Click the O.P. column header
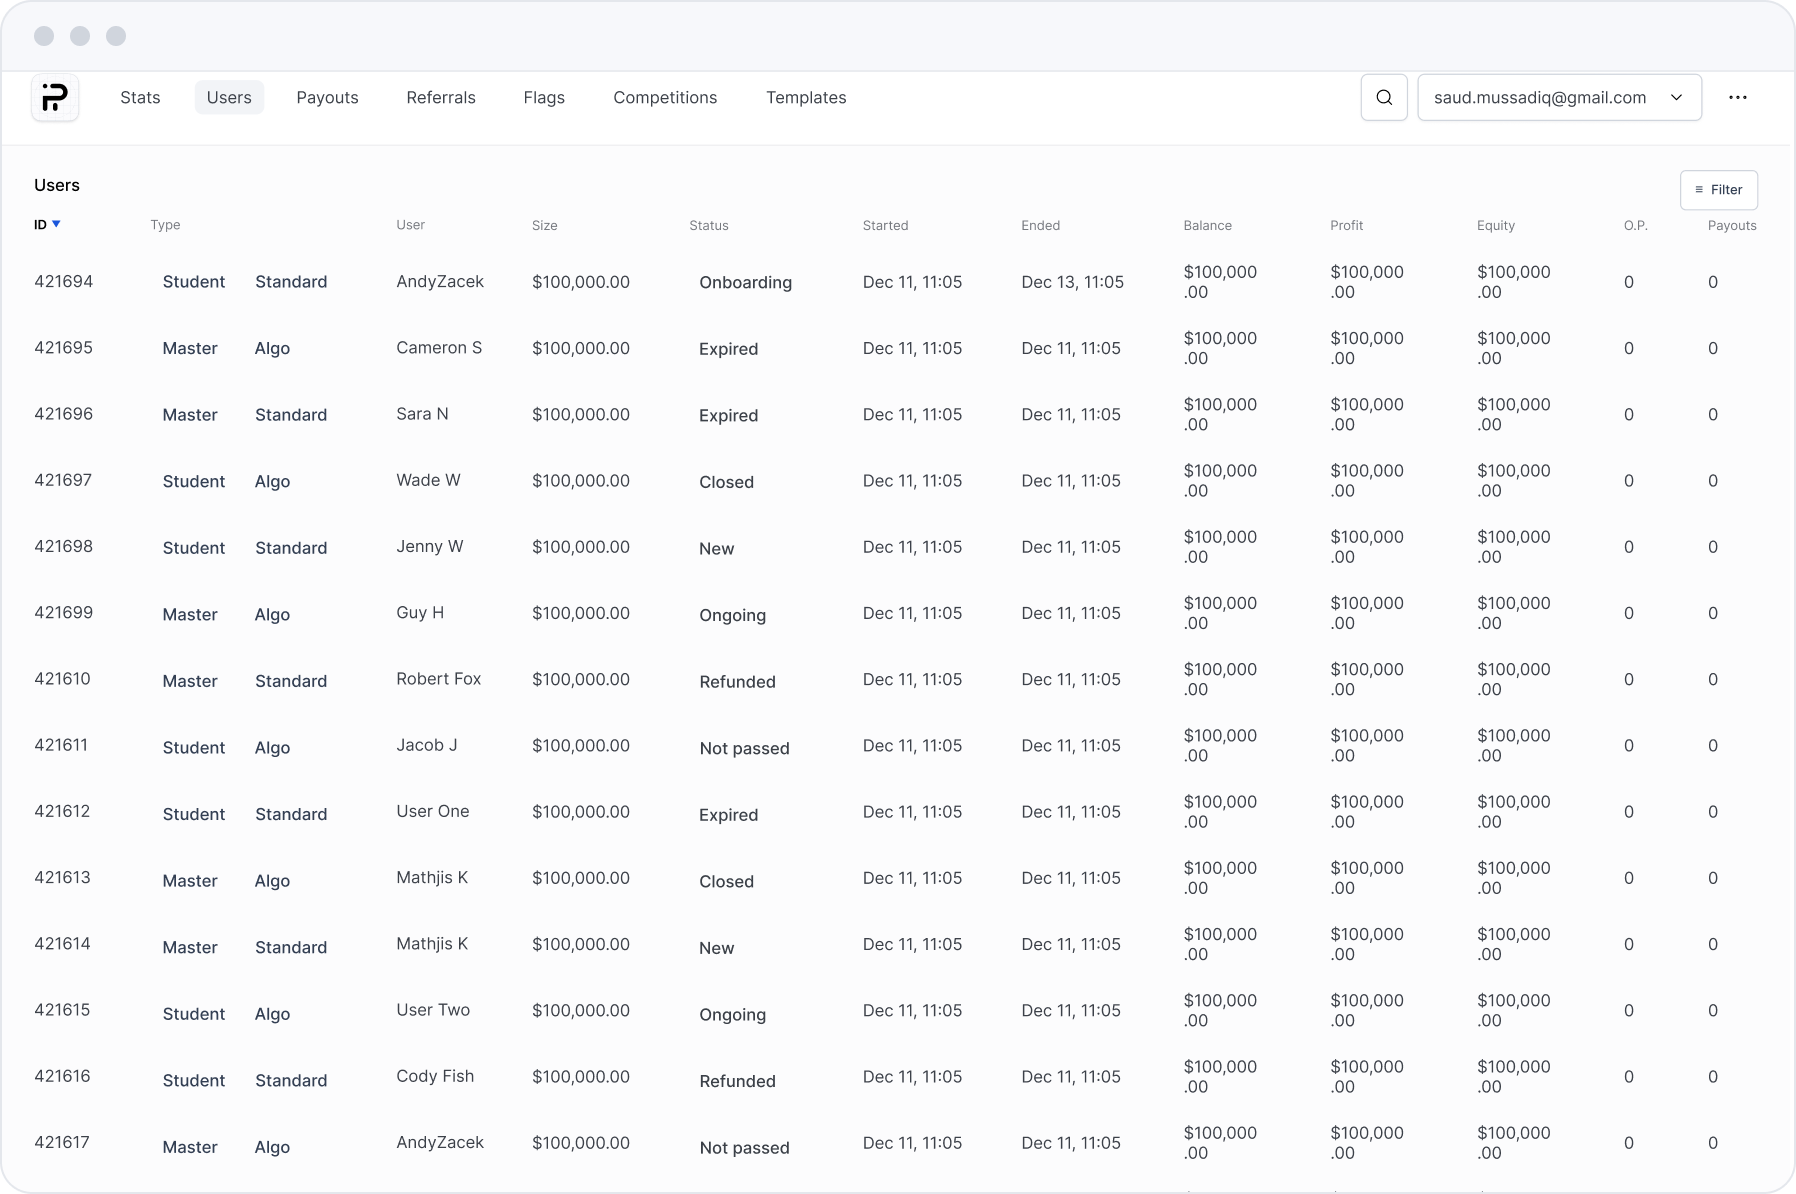The image size is (1796, 1194). (x=1635, y=225)
